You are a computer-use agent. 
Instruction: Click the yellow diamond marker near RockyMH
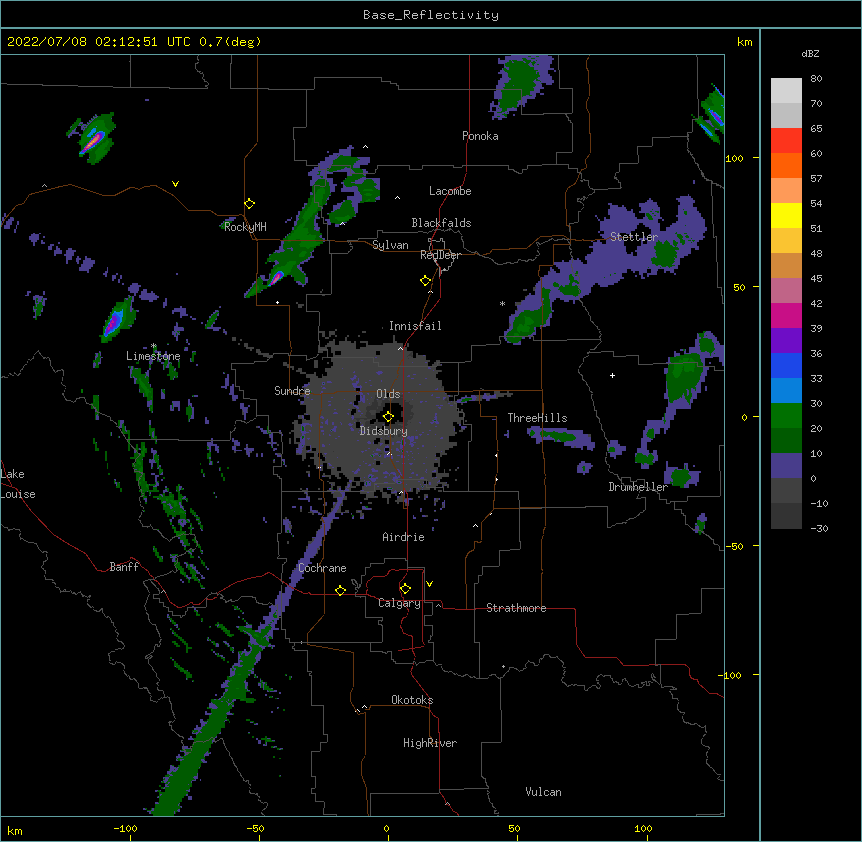[x=250, y=204]
